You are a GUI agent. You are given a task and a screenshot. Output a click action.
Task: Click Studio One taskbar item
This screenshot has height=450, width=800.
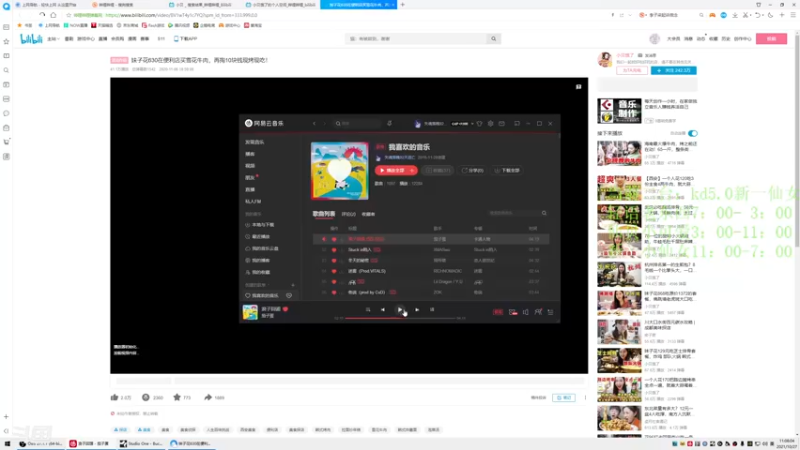click(x=141, y=443)
